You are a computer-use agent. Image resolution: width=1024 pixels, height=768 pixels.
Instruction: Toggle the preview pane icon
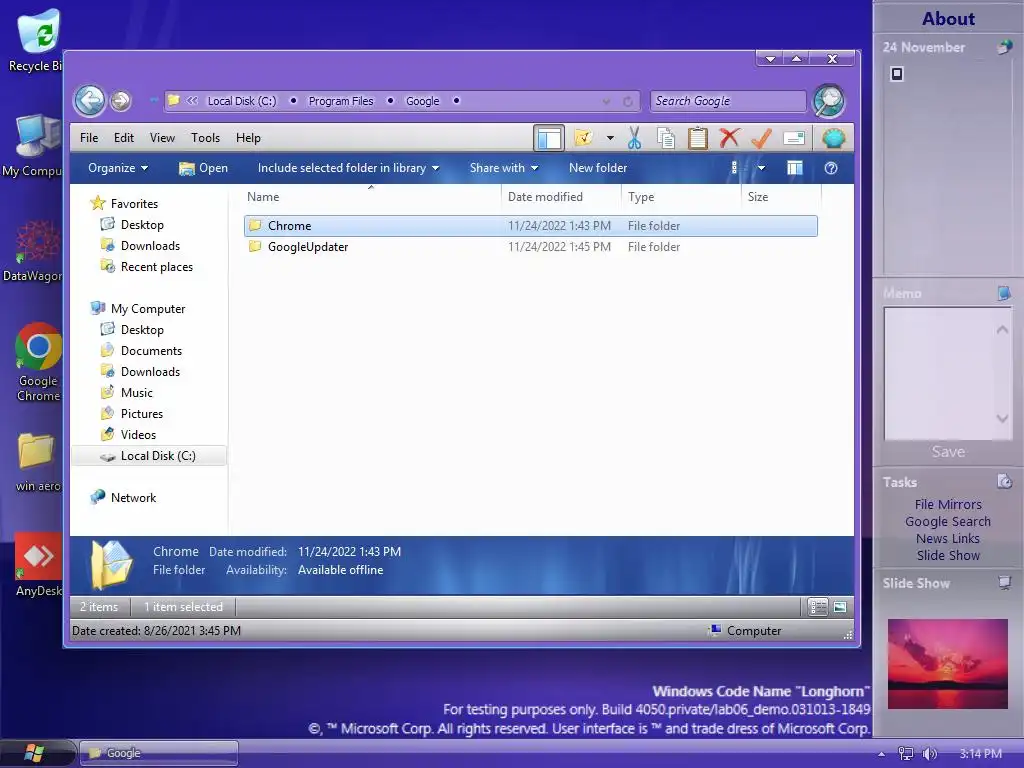tap(795, 168)
